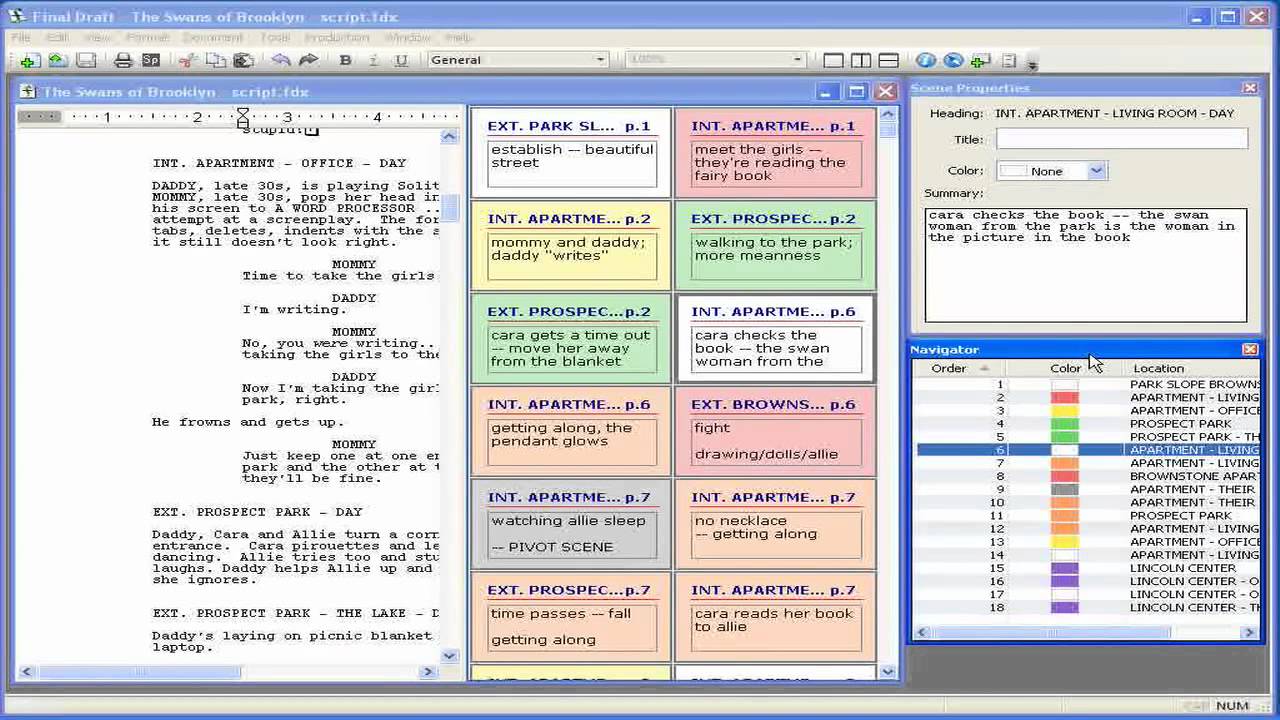
Task: Select the 'no necklace -- getting along' card
Action: coord(775,525)
